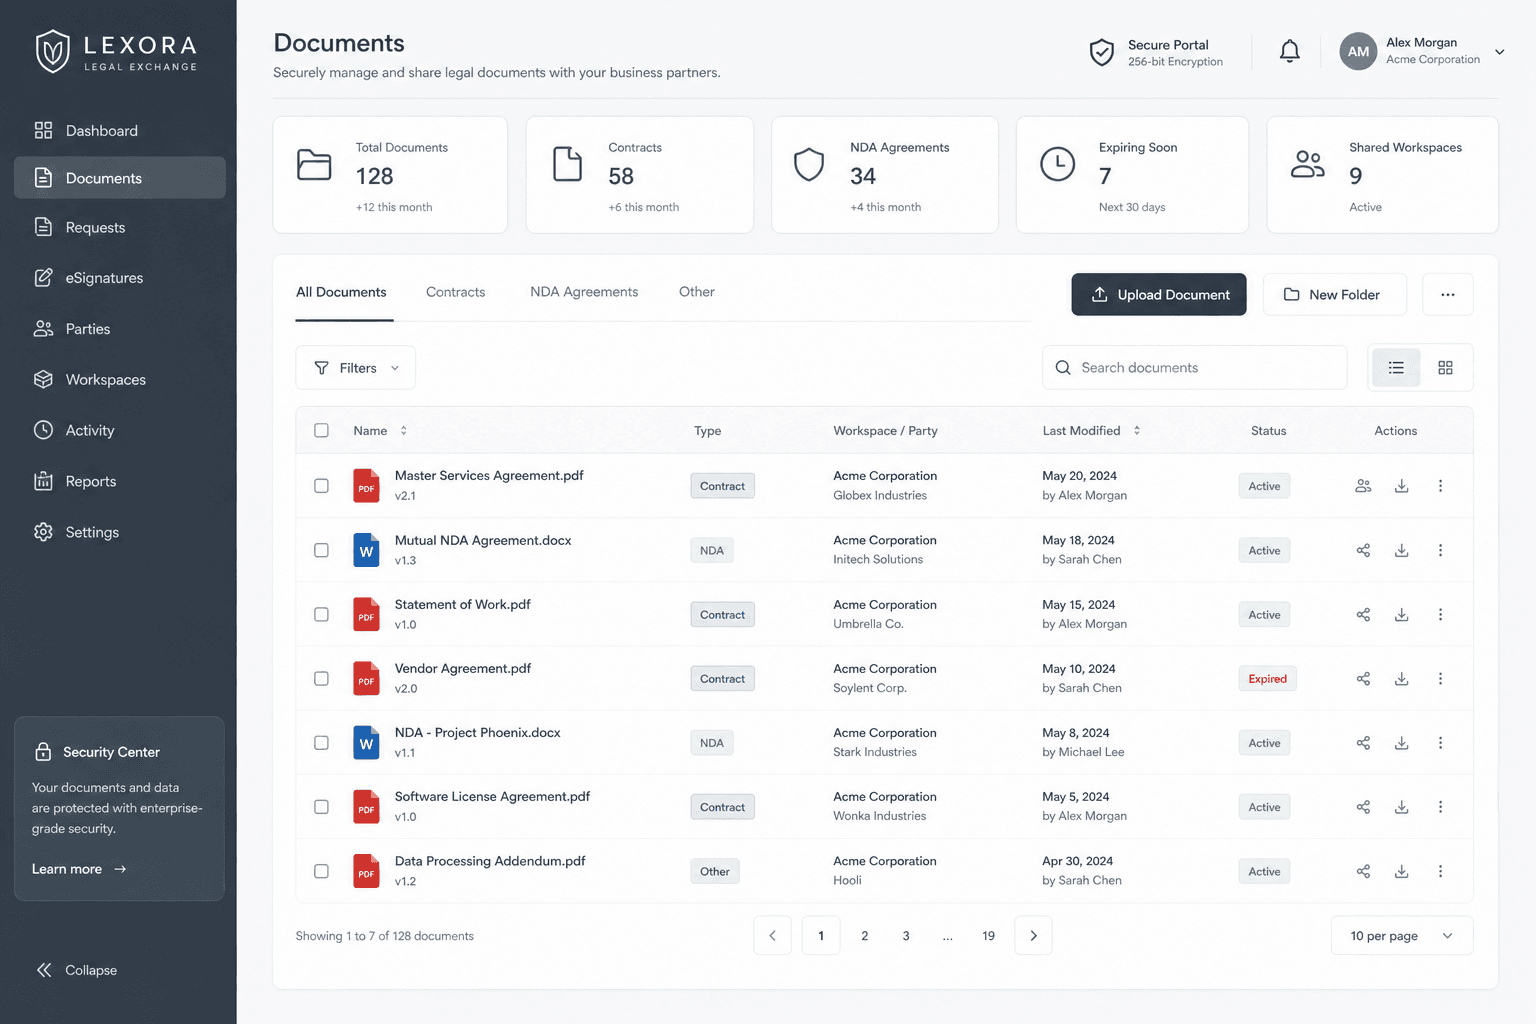Share Statement of Work.pdf

coord(1363,614)
